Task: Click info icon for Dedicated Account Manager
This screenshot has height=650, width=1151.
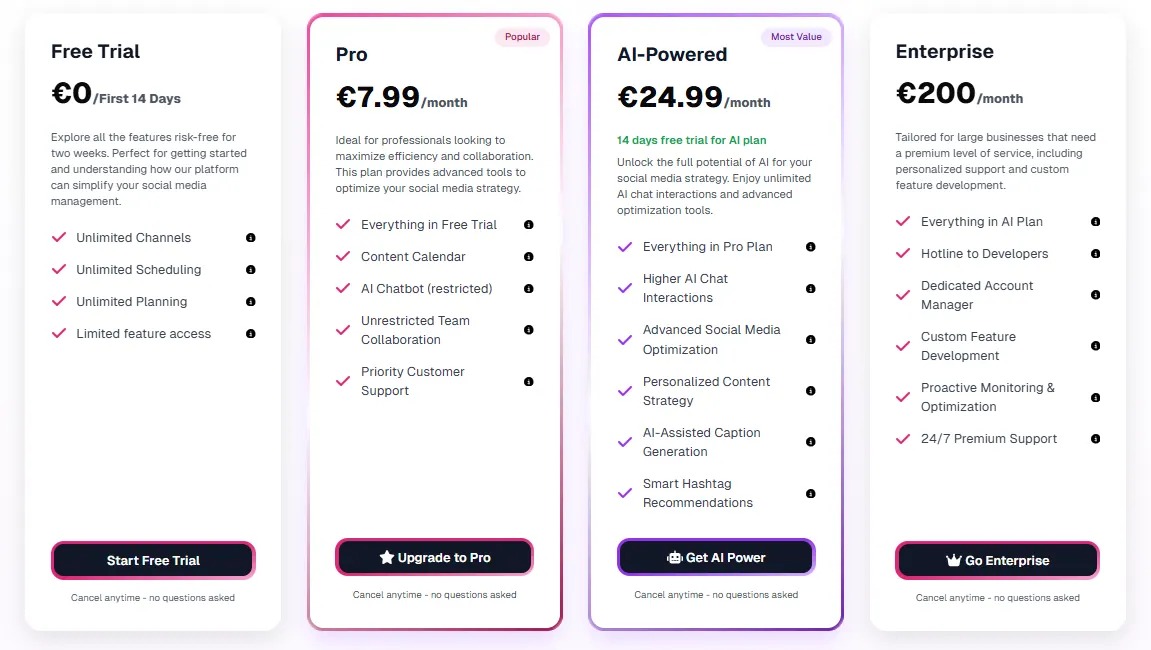Action: (x=1095, y=295)
